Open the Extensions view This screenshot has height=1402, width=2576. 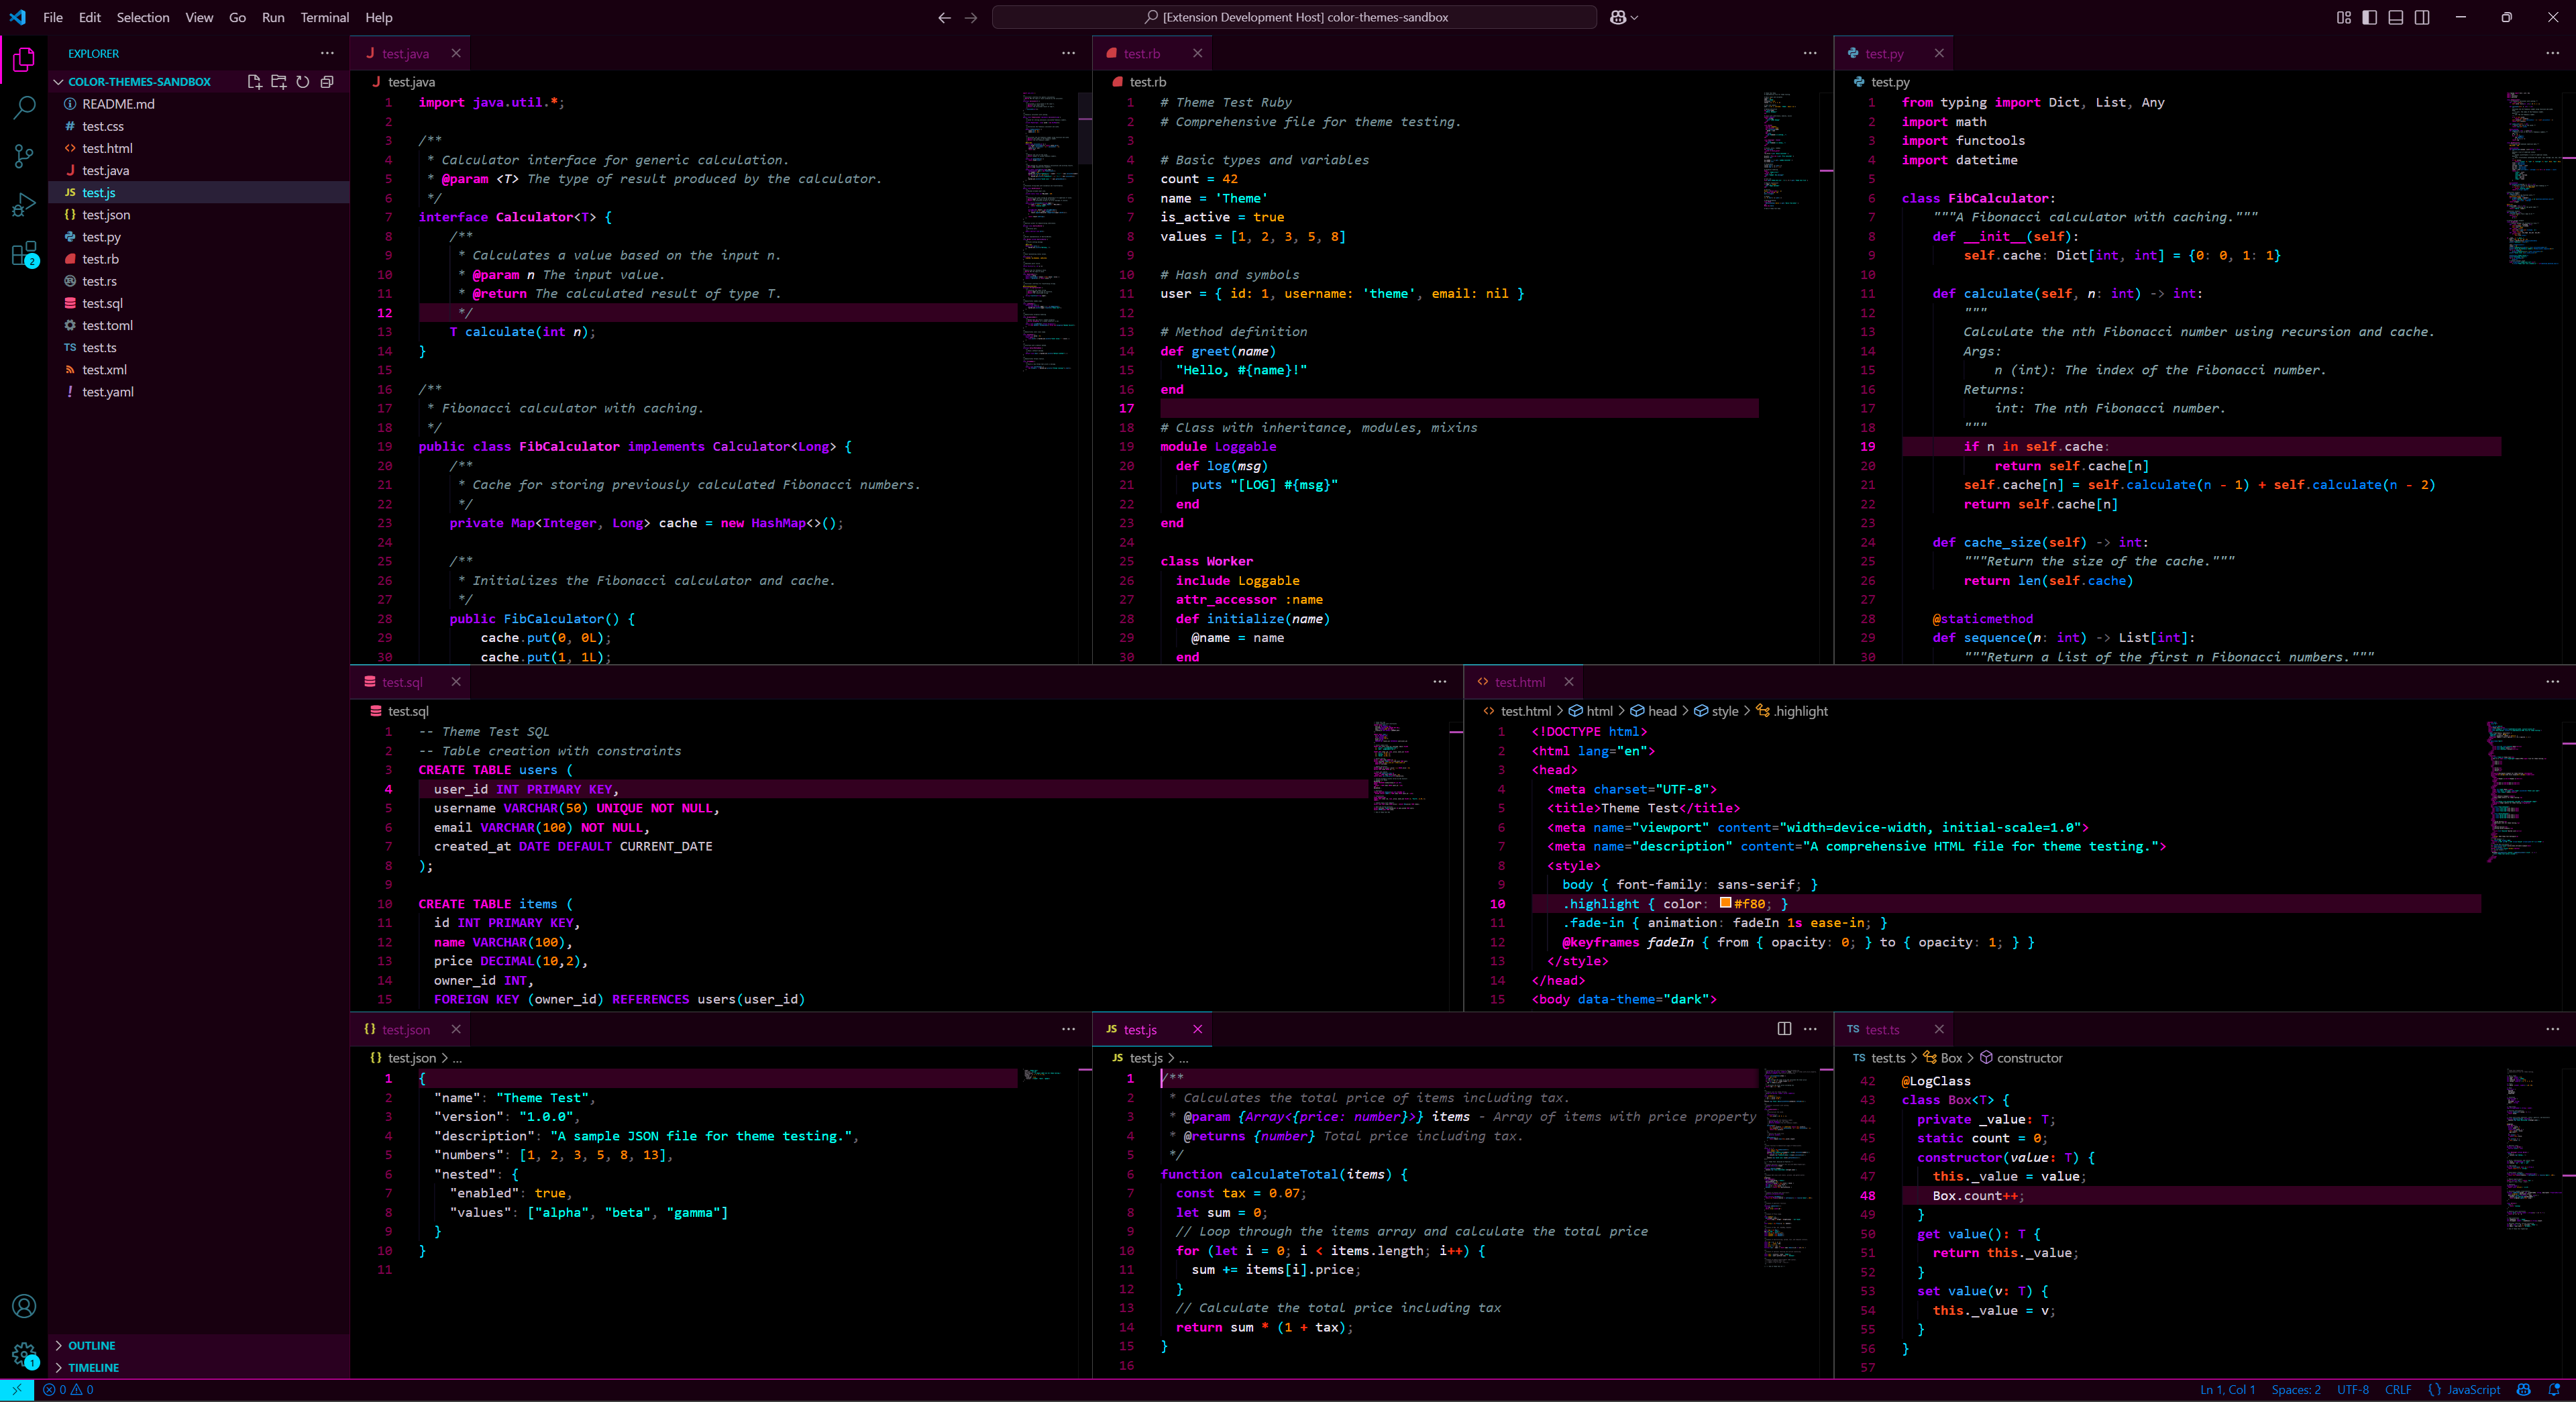pos(24,254)
